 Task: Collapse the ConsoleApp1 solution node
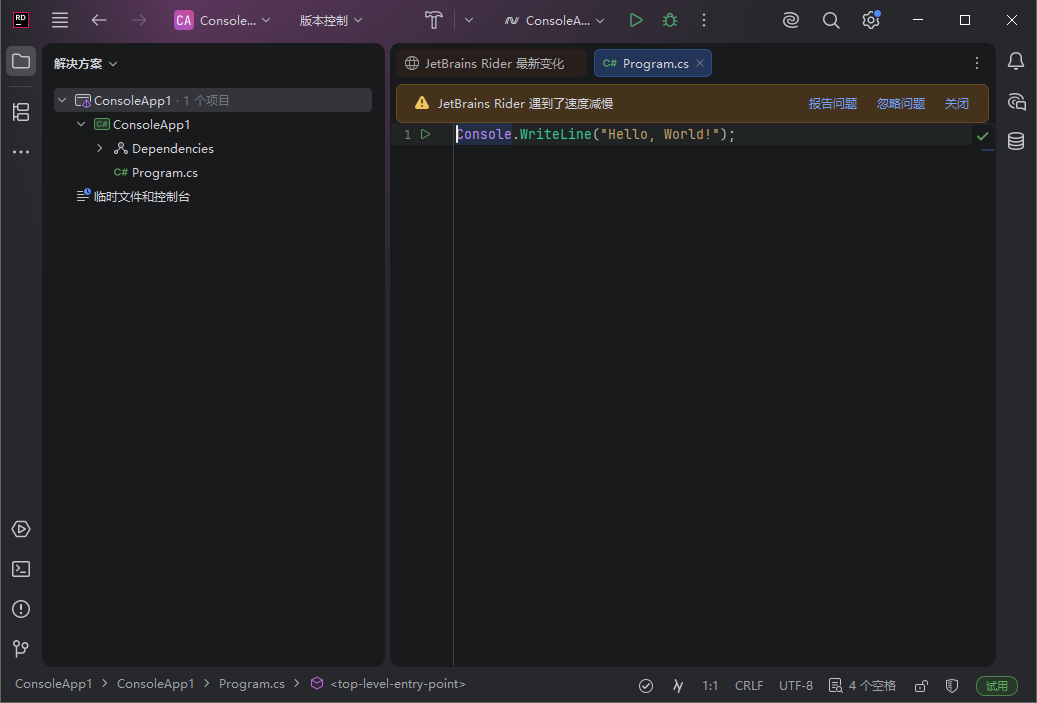61,99
